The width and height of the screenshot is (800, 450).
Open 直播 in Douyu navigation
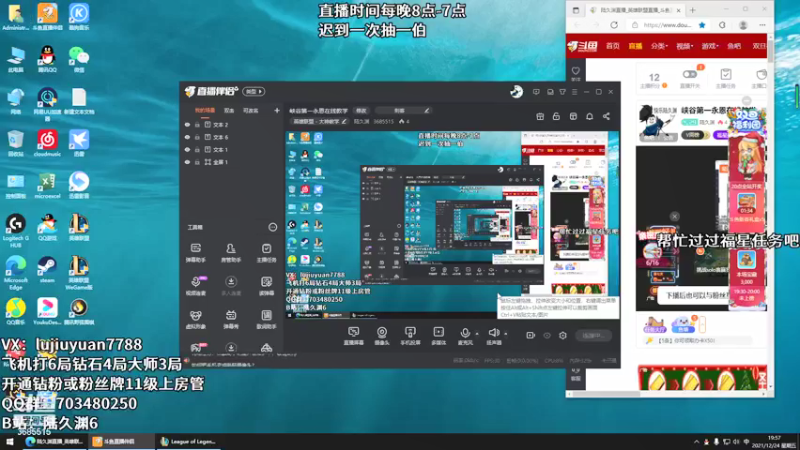pyautogui.click(x=635, y=46)
